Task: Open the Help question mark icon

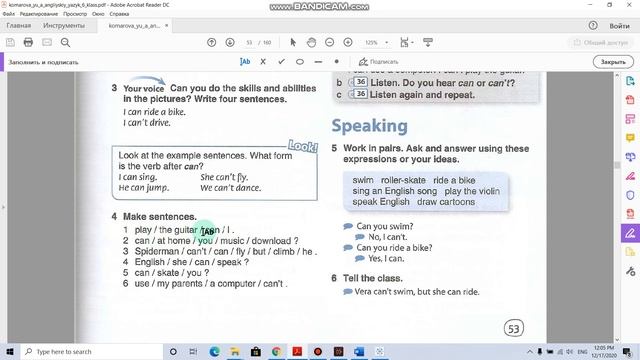Action: pos(593,25)
